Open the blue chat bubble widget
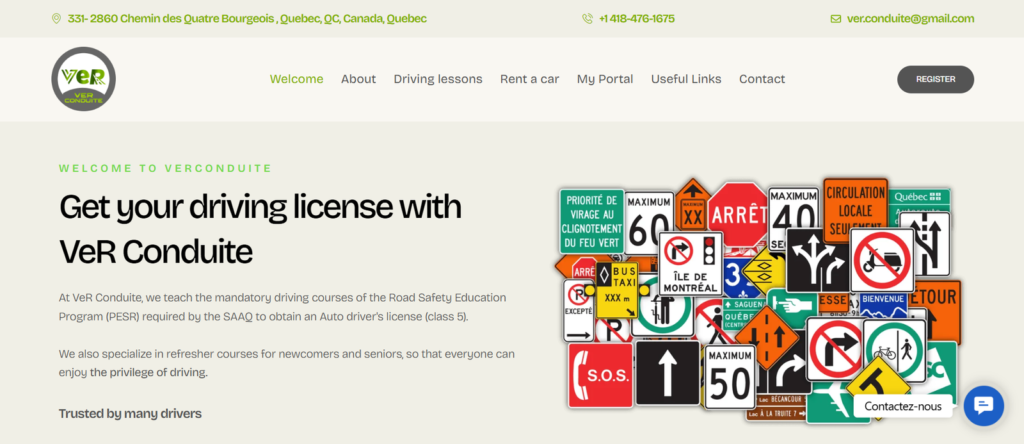 pos(984,405)
